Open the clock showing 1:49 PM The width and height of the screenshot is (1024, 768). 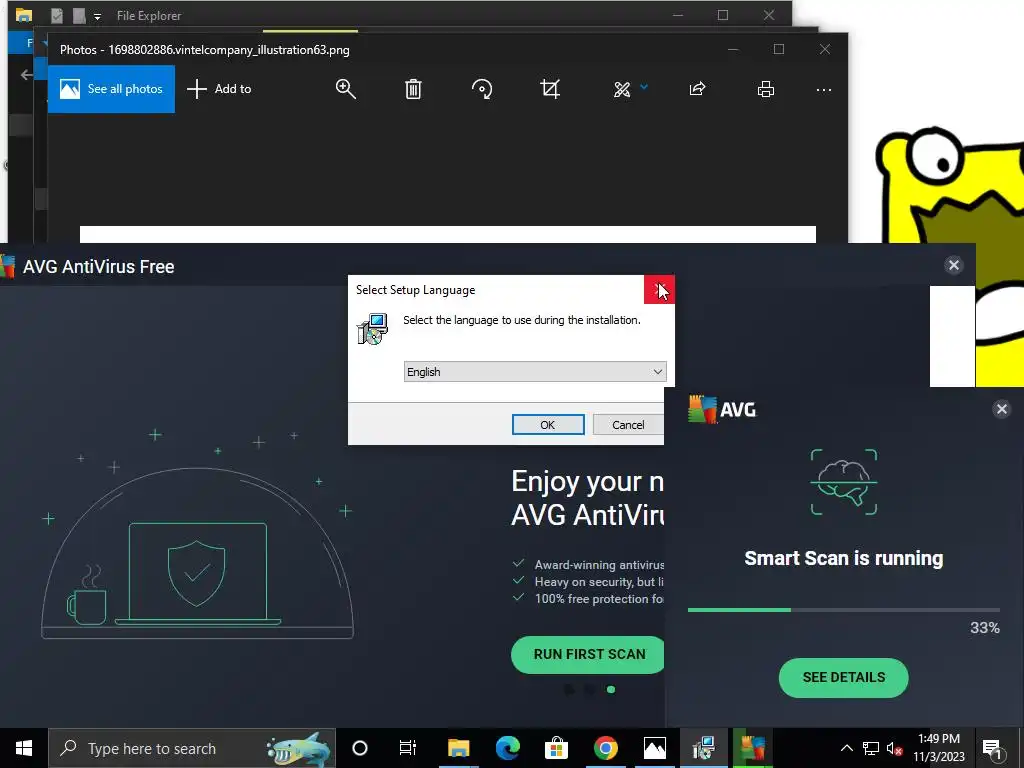(x=938, y=748)
